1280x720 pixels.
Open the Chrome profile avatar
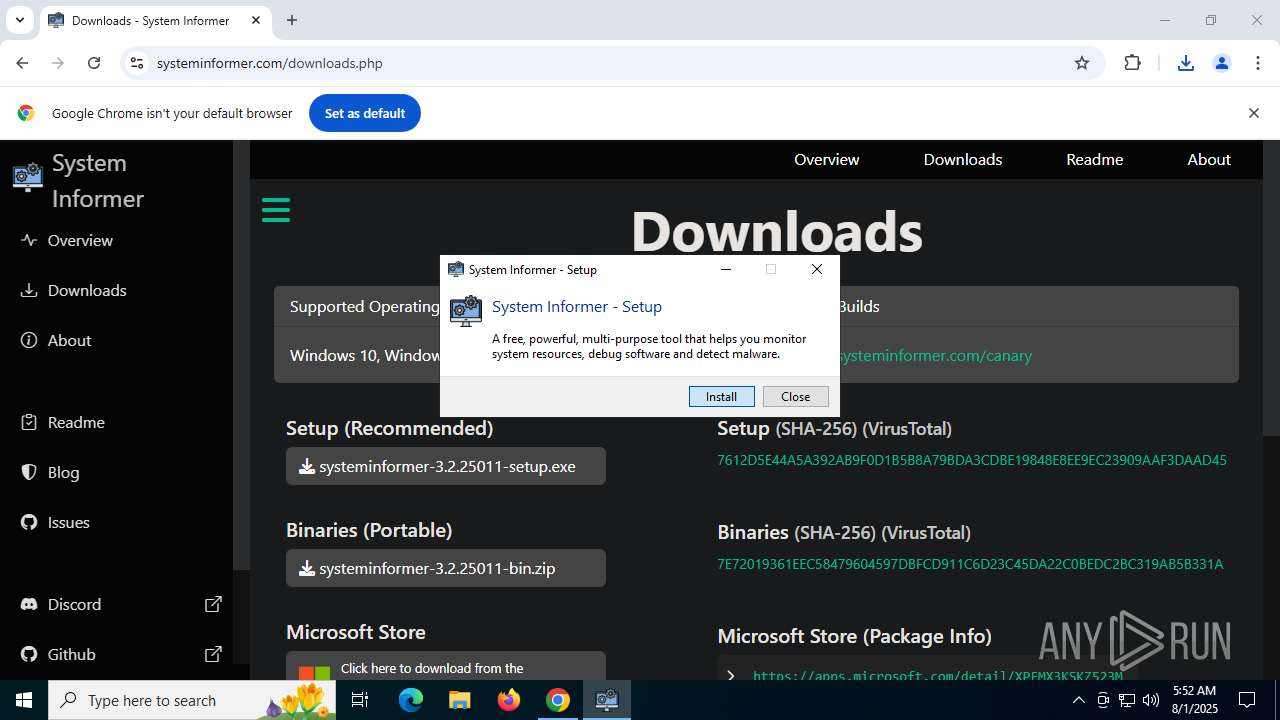(x=1222, y=63)
